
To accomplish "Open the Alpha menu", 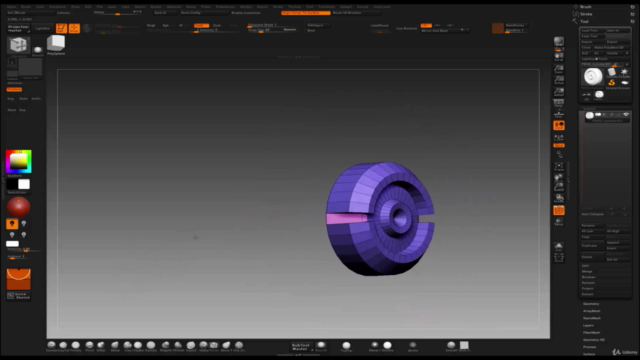I will click(11, 7).
